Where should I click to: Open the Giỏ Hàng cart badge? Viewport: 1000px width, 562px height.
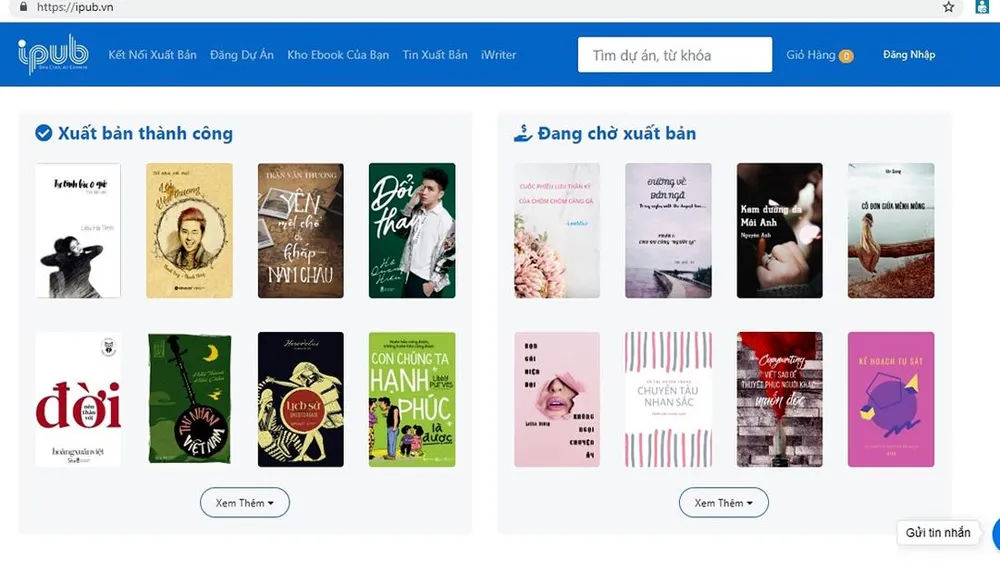[846, 56]
